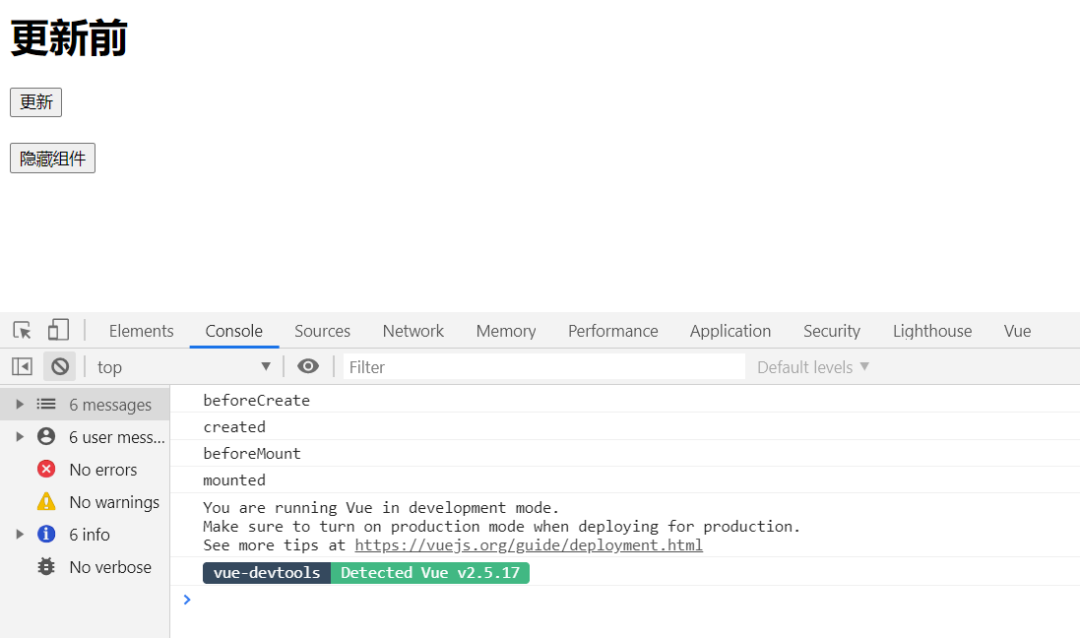This screenshot has height=638, width=1080.
Task: Expand the 6 user messages group arrow
Action: [x=20, y=436]
